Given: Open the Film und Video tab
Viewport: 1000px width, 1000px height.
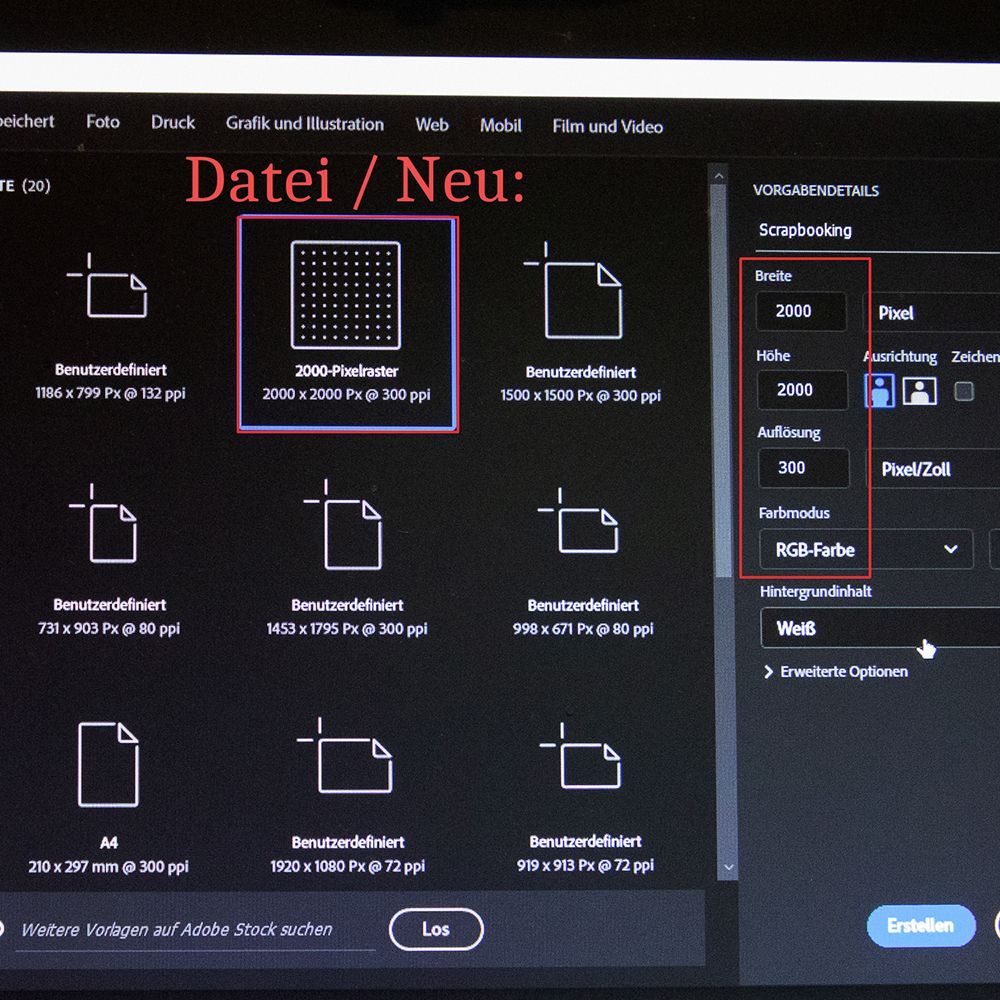Looking at the screenshot, I should (x=607, y=126).
